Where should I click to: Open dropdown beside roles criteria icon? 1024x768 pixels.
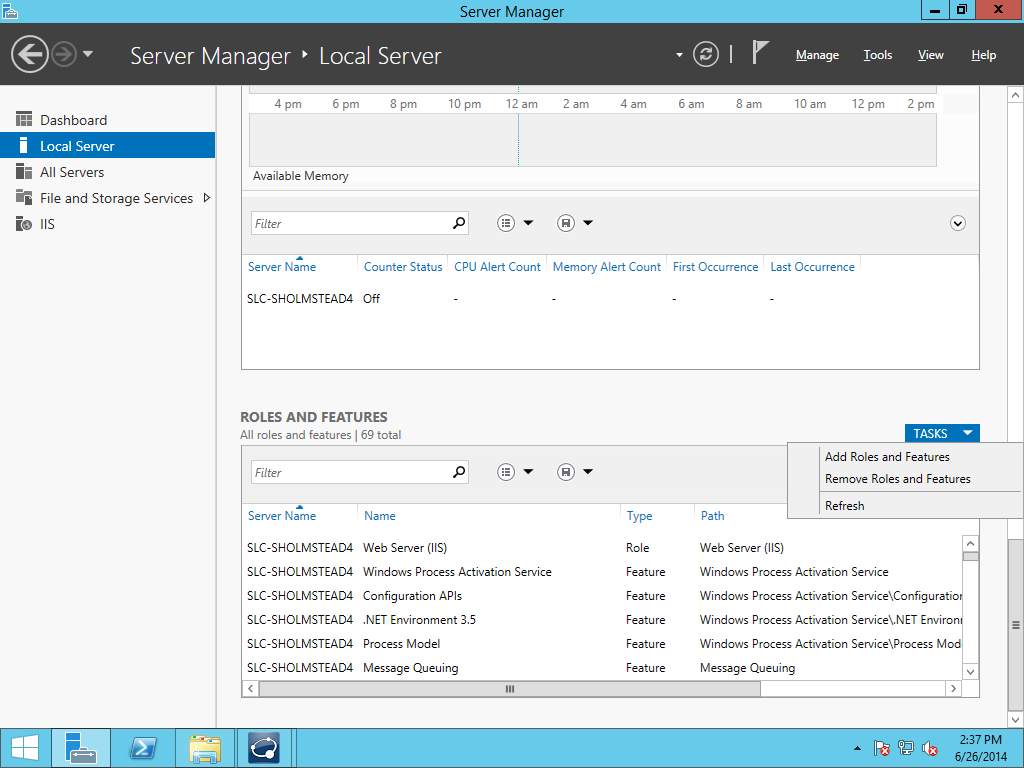coord(528,472)
